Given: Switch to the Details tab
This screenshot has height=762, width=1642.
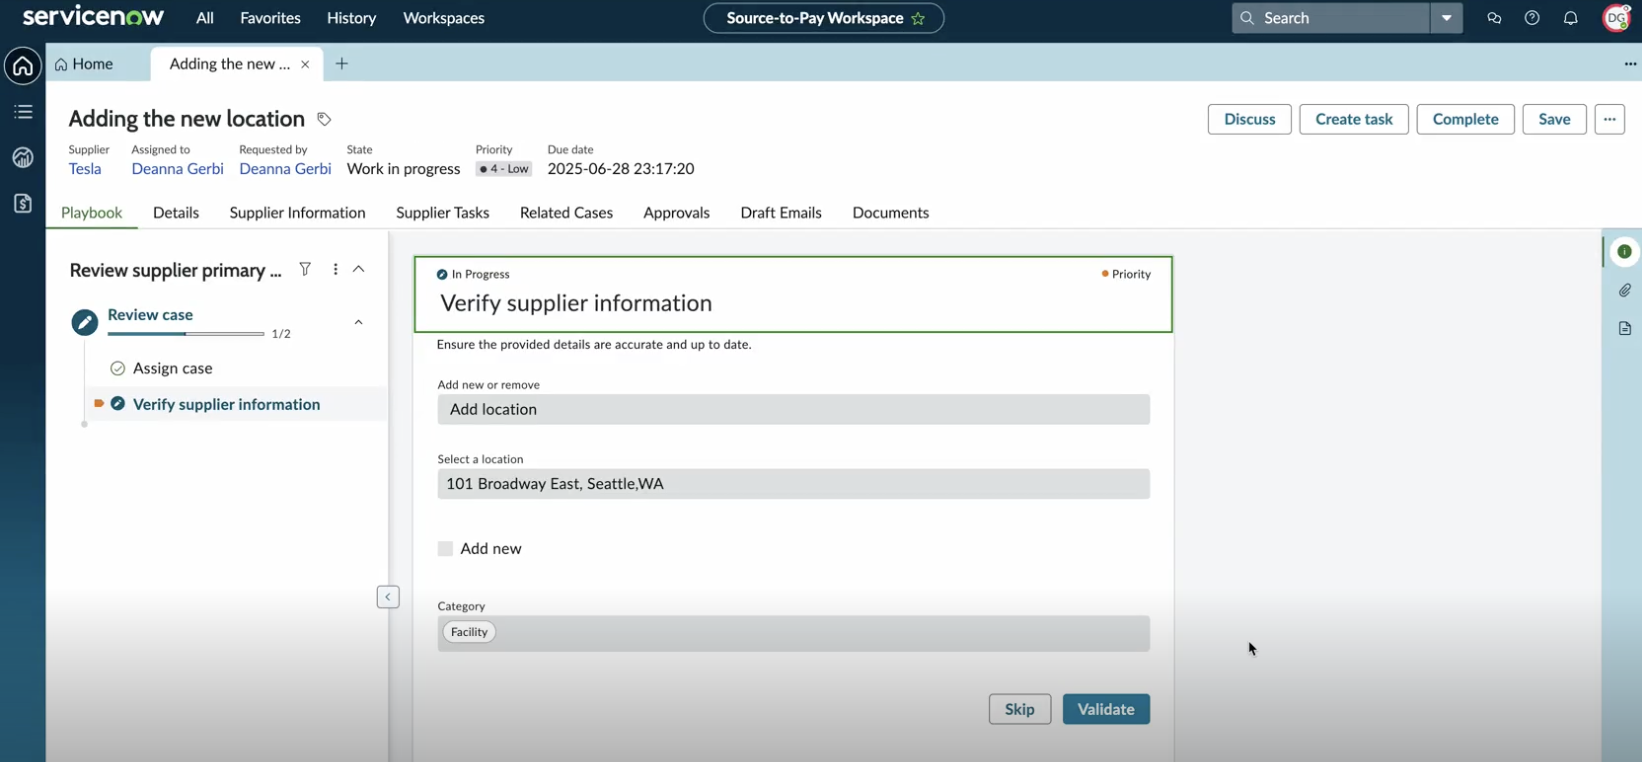Looking at the screenshot, I should point(176,212).
